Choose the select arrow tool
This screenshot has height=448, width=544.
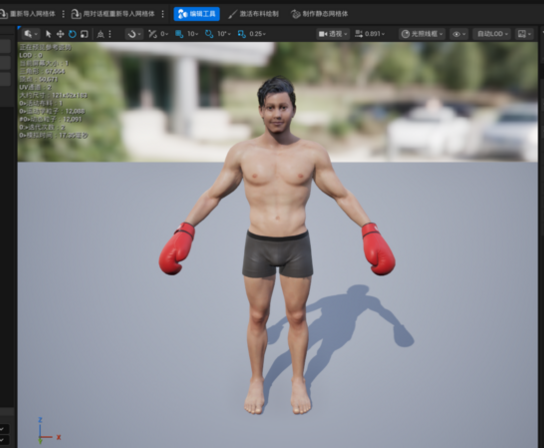pyautogui.click(x=48, y=34)
